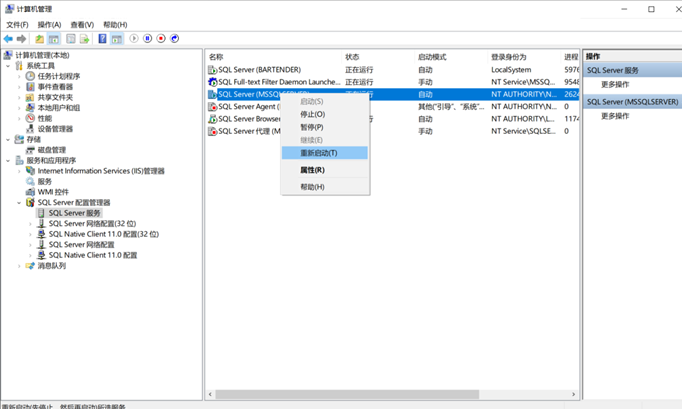The height and width of the screenshot is (409, 682).
Task: Select SQL Native Client 11.0 配置 tree item
Action: coord(93,255)
